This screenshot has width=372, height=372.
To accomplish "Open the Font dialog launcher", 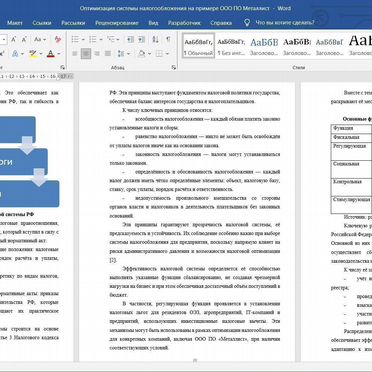I will (x=63, y=67).
